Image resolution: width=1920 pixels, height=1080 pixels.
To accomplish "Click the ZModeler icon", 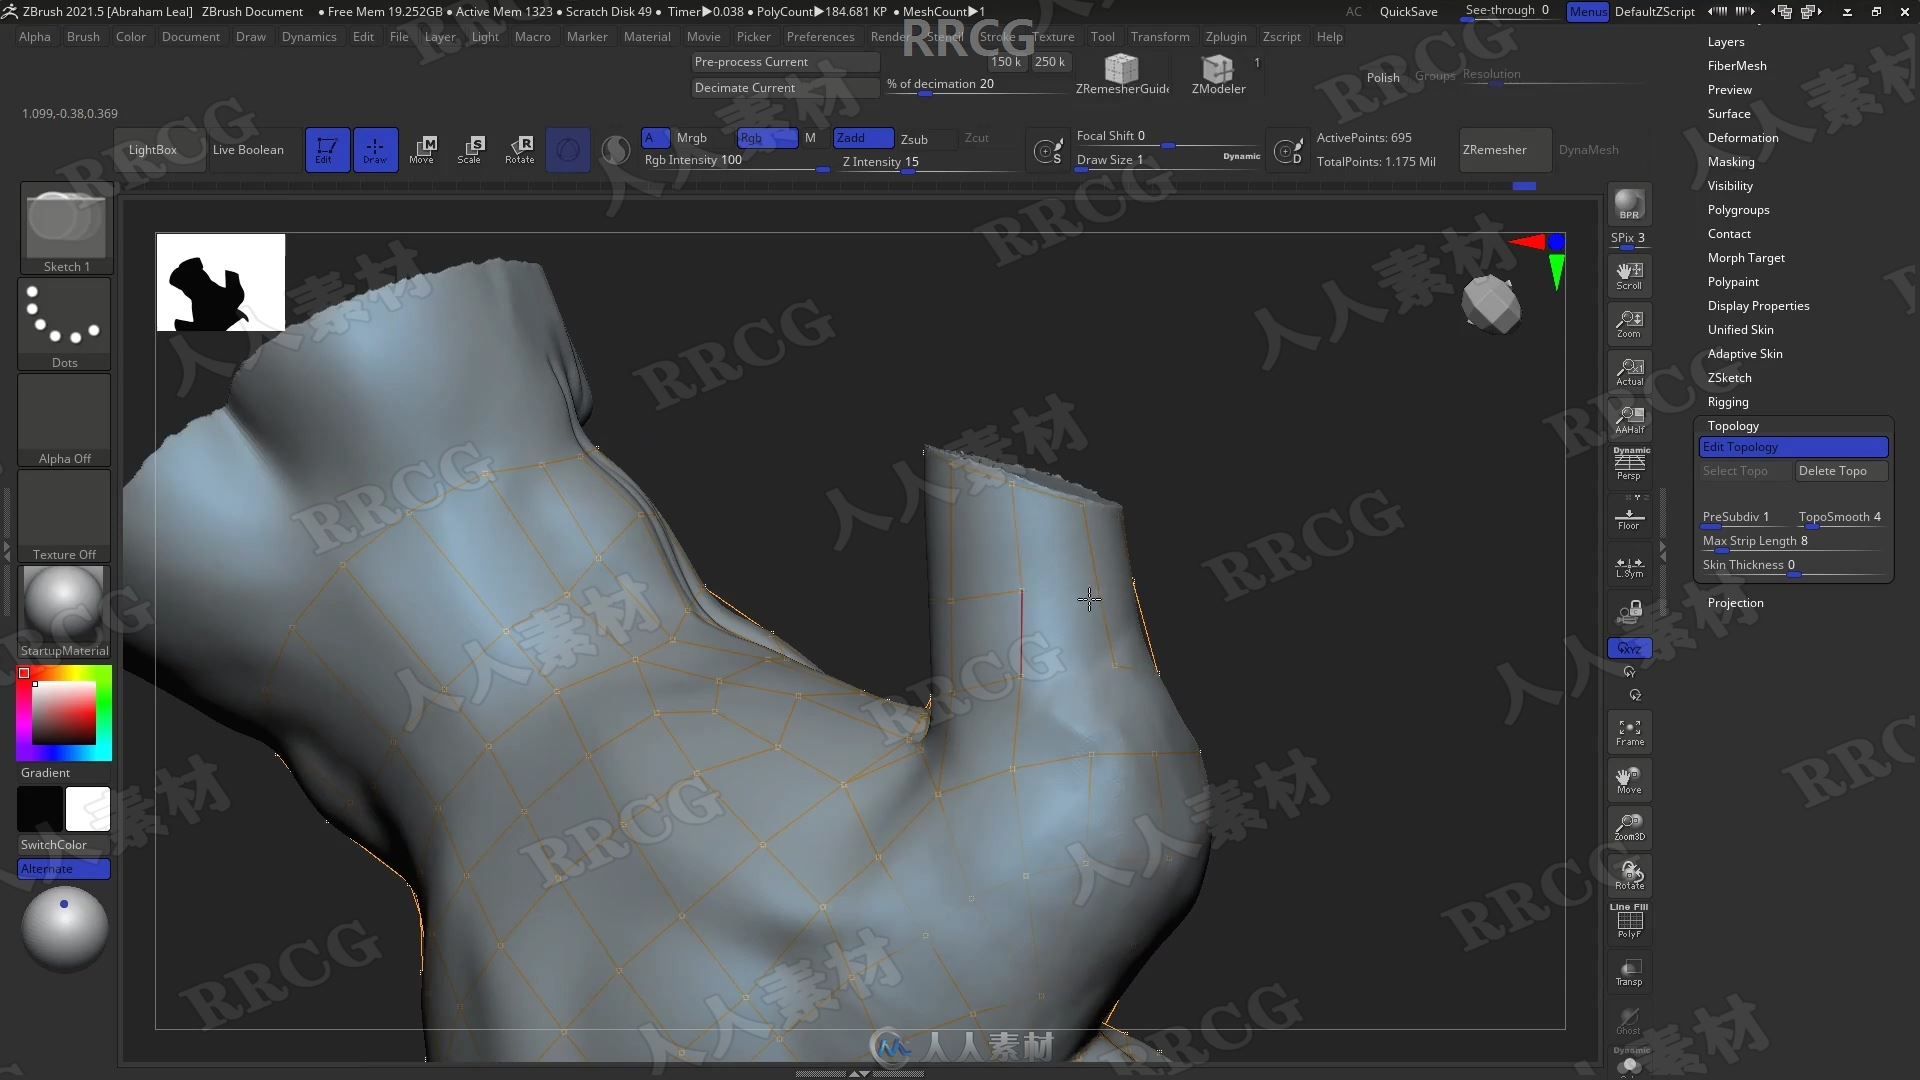I will click(x=1216, y=69).
